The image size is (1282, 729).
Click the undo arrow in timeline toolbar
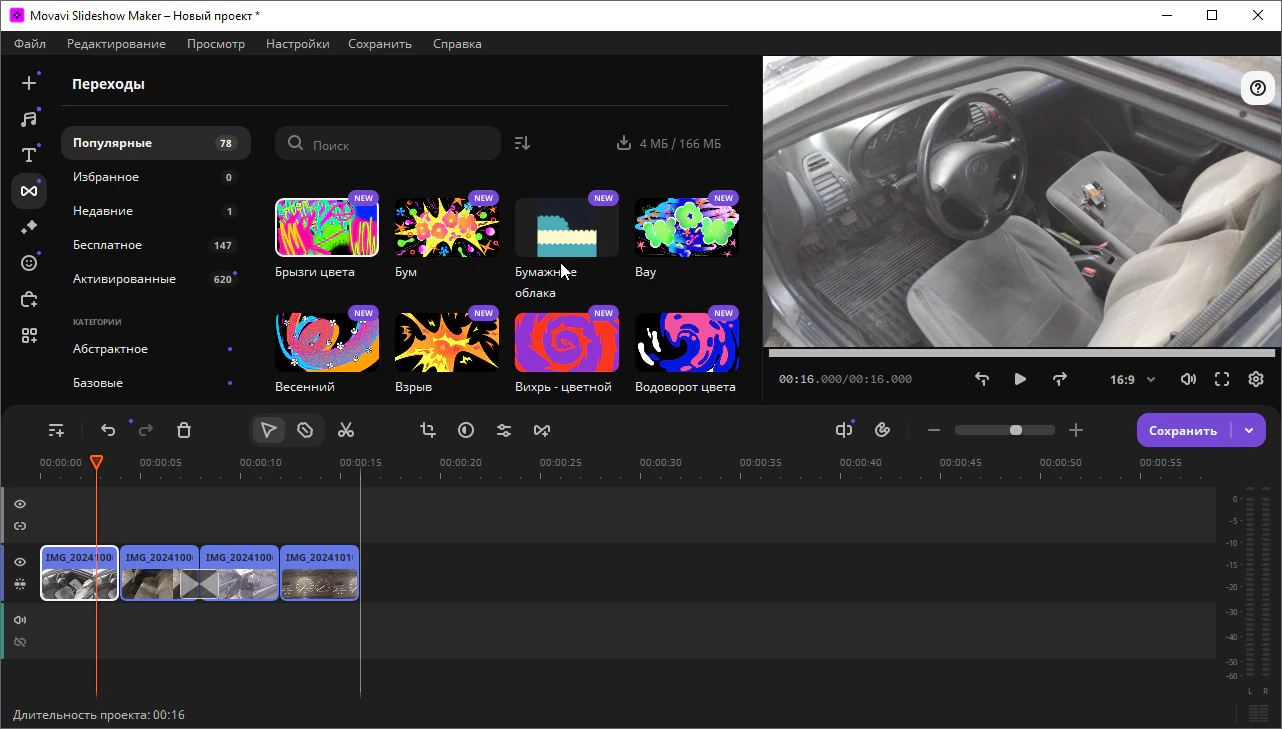point(108,430)
